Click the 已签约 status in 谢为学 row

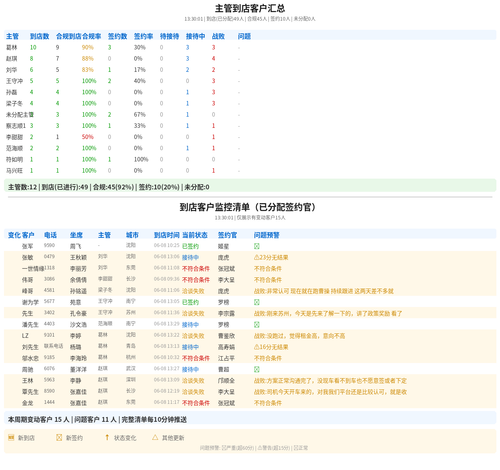190,302
